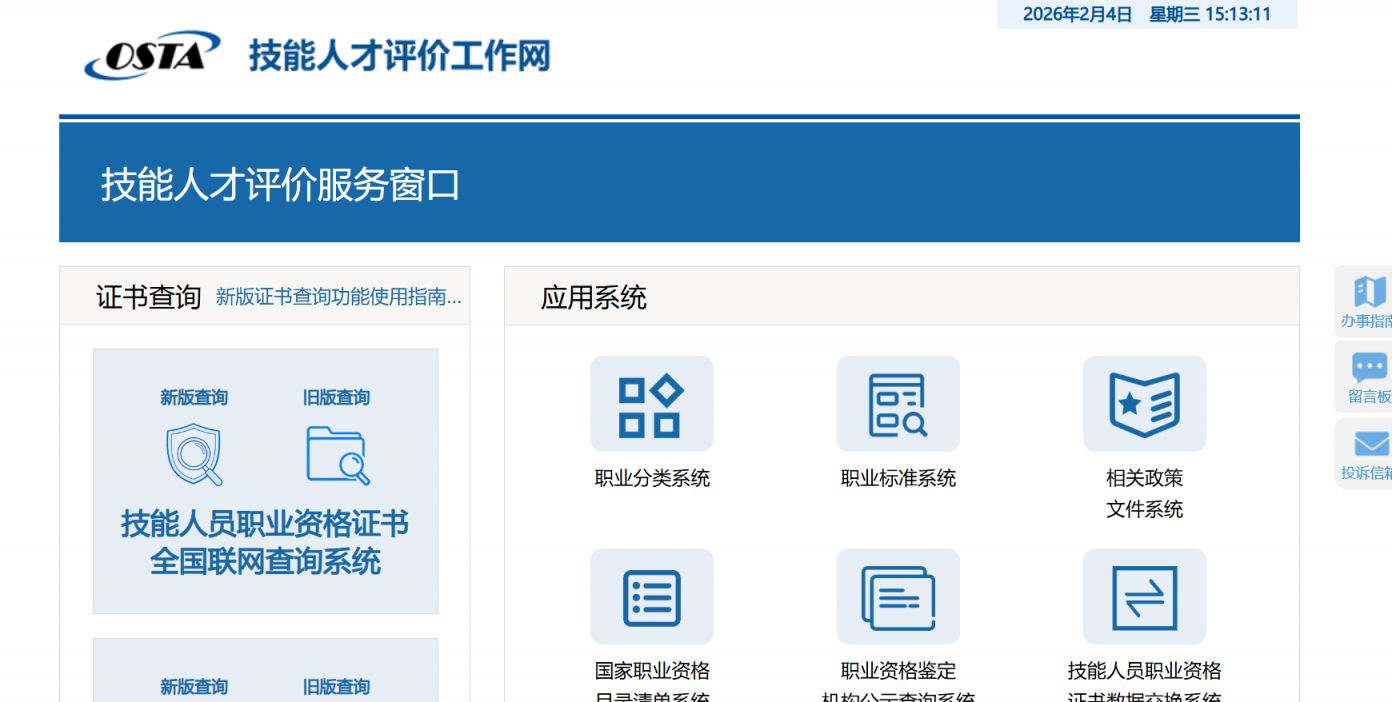Open the 相关政策文件系统 book star icon
The width and height of the screenshot is (1392, 702).
tap(1144, 404)
